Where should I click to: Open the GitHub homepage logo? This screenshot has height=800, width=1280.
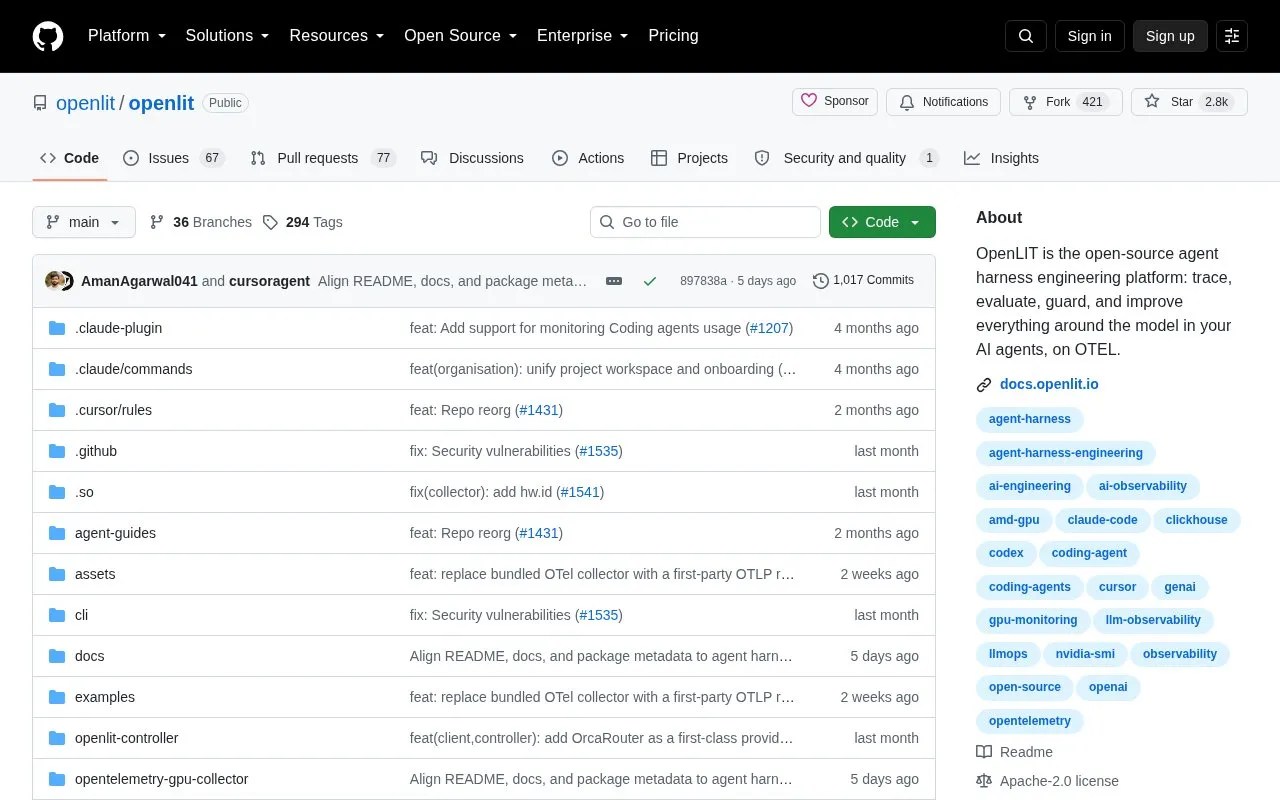click(x=48, y=36)
